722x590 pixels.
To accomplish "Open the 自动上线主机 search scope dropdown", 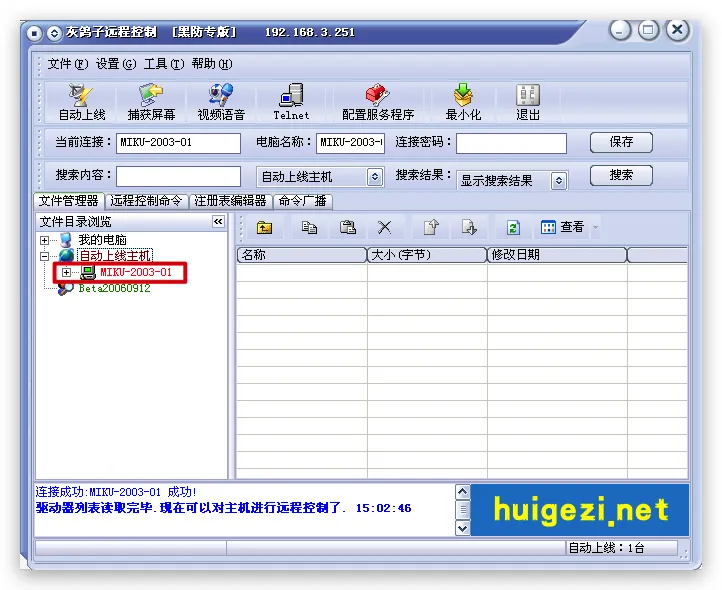I will [375, 177].
